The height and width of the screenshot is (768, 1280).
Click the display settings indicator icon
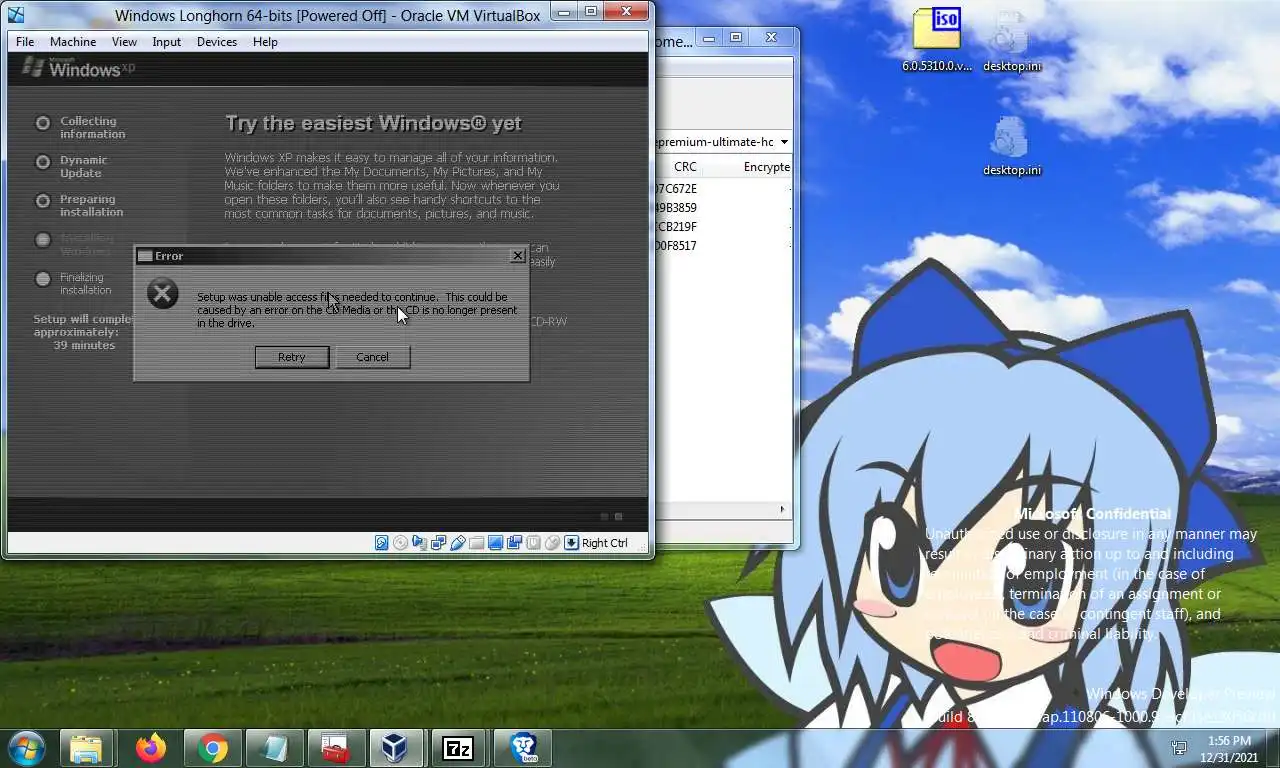[495, 543]
